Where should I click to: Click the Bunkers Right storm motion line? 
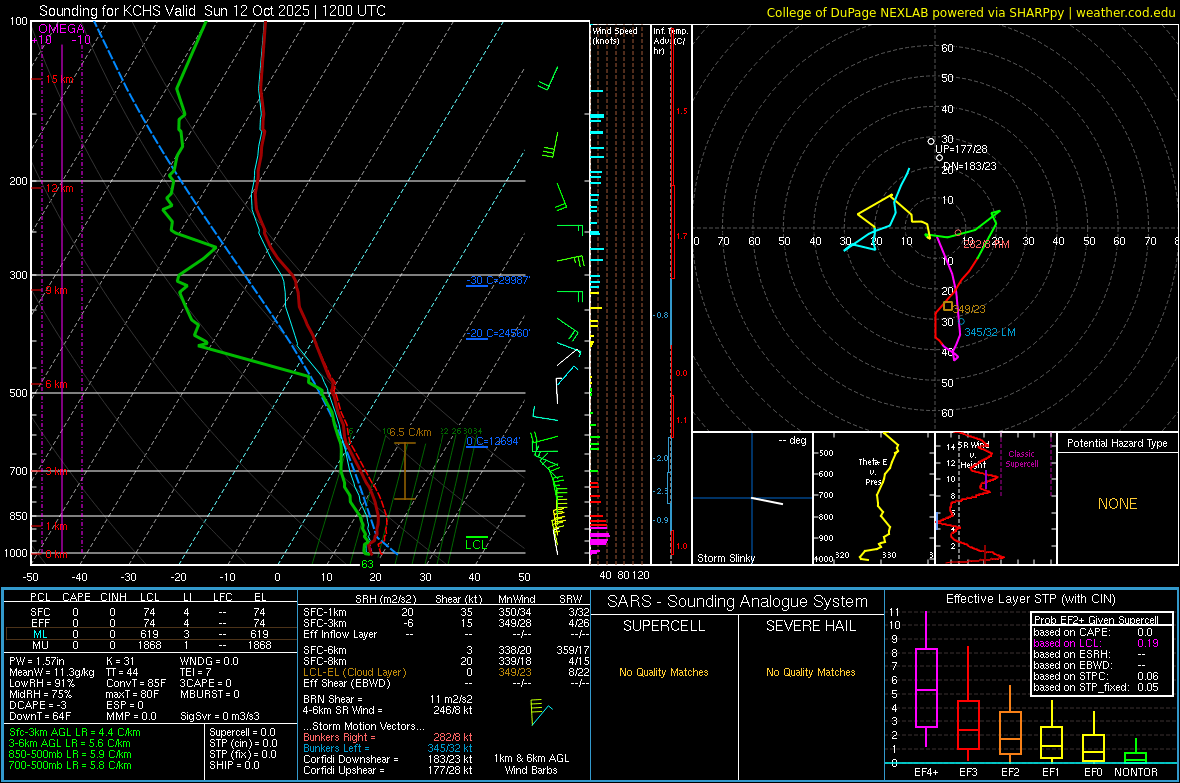(388, 737)
